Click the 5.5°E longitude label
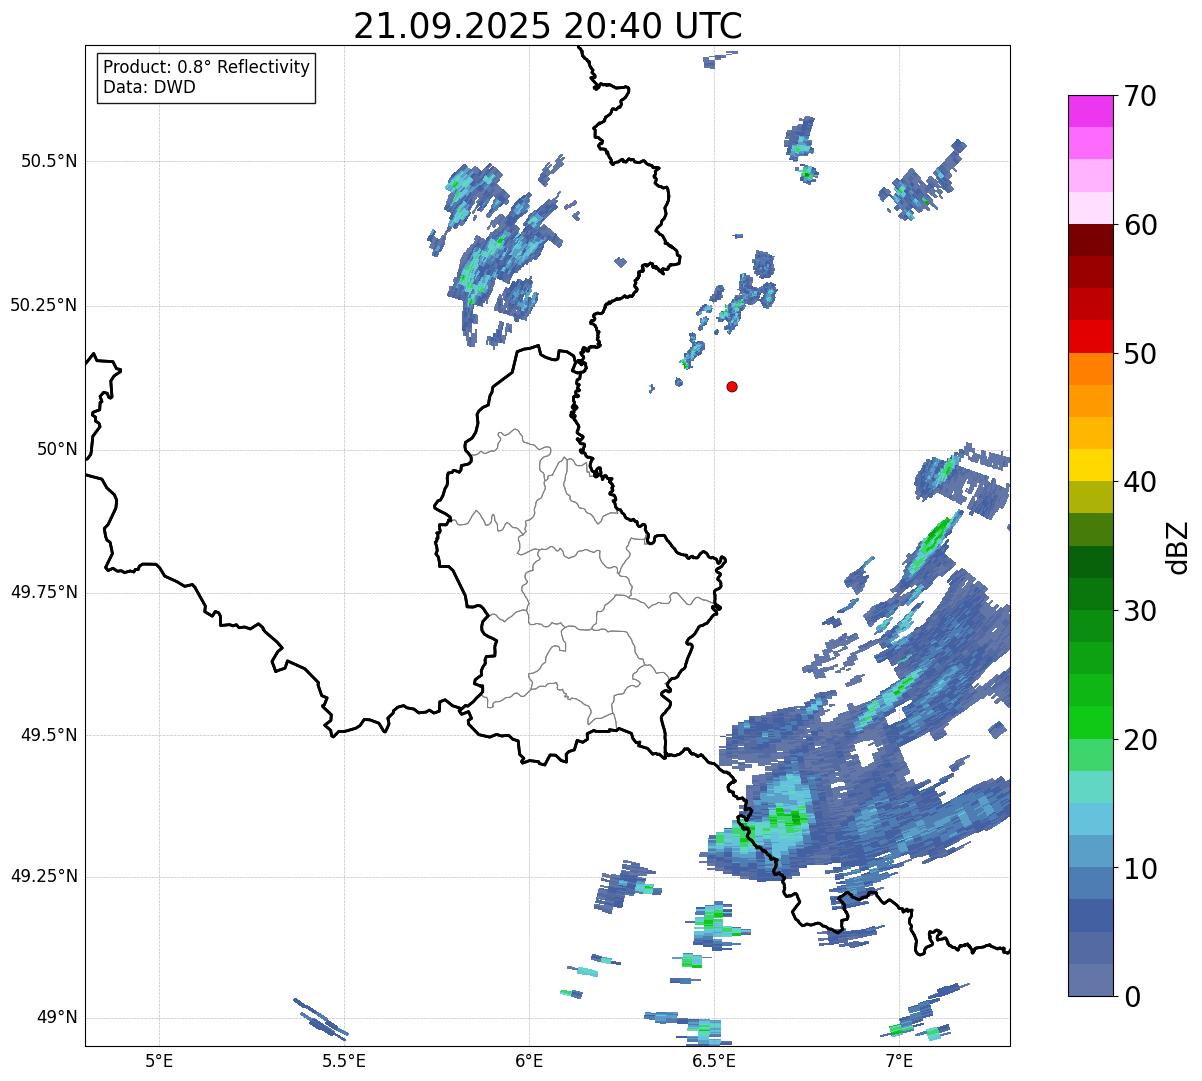The width and height of the screenshot is (1202, 1081). tap(344, 1060)
